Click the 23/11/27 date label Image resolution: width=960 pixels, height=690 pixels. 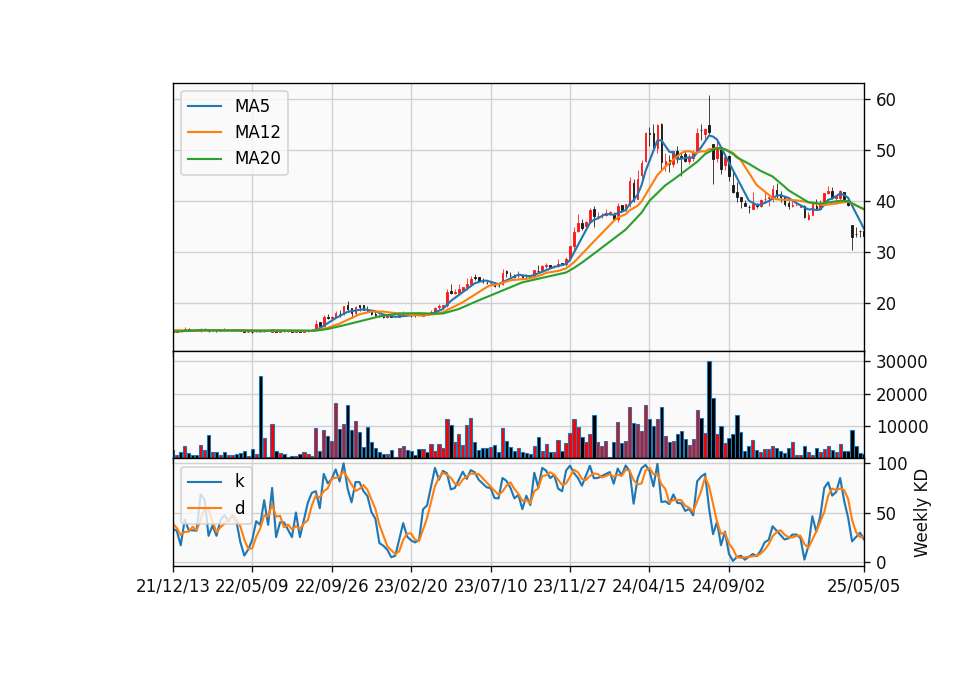coord(570,586)
